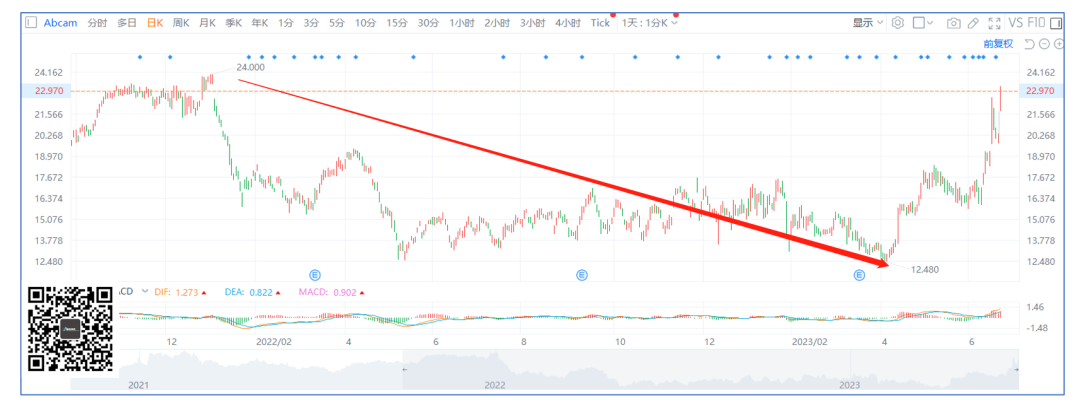Select the drawing pencil tool
Screen dimensions: 1080x405
coord(973,23)
